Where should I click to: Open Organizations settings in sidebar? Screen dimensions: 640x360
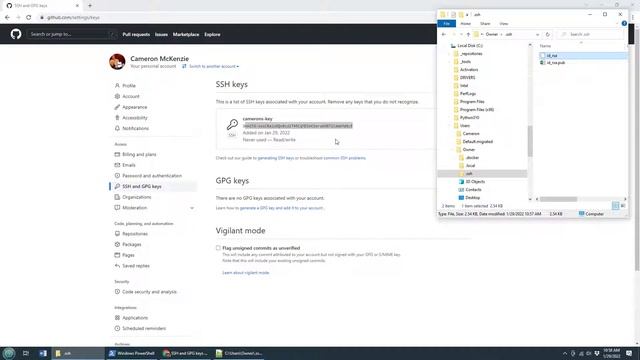pos(136,197)
